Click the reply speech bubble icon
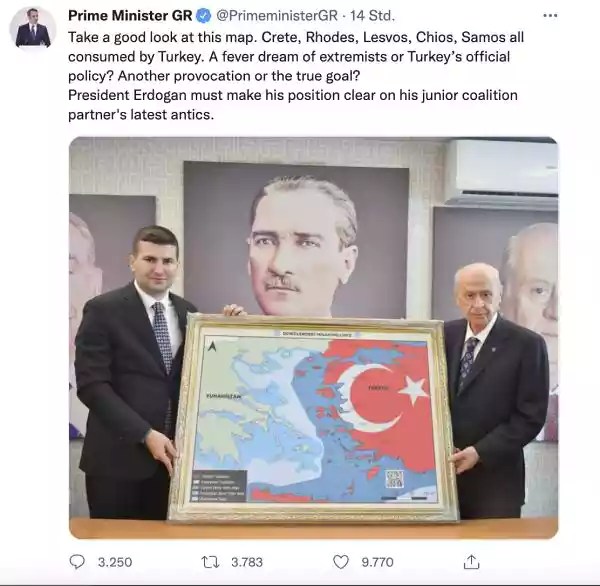Image resolution: width=600 pixels, height=586 pixels. coord(77,562)
